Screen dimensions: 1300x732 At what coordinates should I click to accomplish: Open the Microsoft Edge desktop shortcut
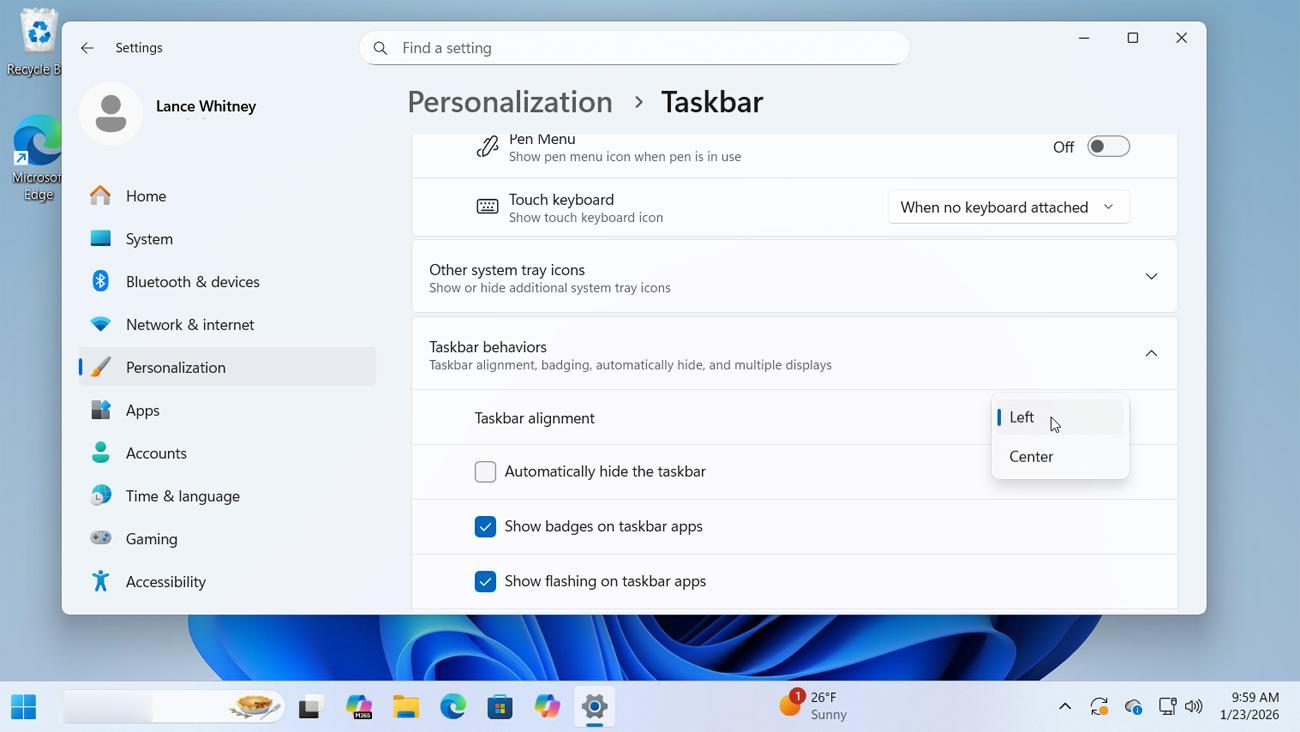[36, 158]
